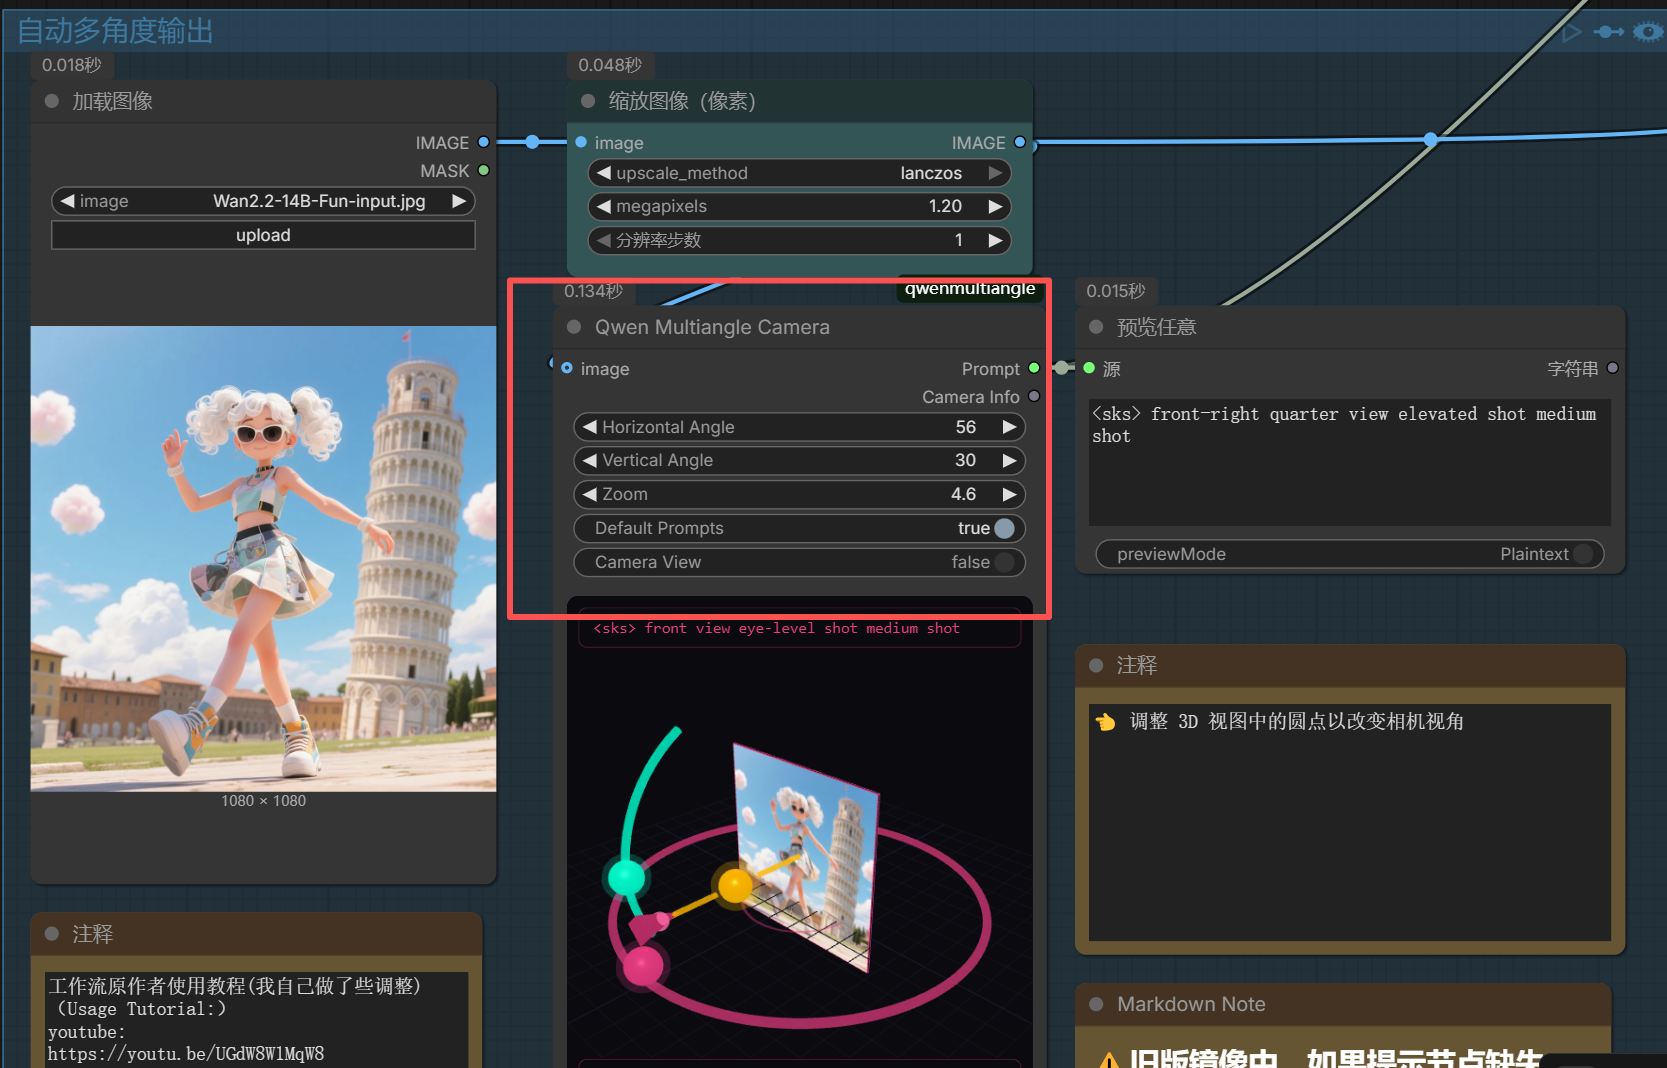The image size is (1667, 1068).
Task: Toggle the group visibility eye icon
Action: pyautogui.click(x=1647, y=32)
